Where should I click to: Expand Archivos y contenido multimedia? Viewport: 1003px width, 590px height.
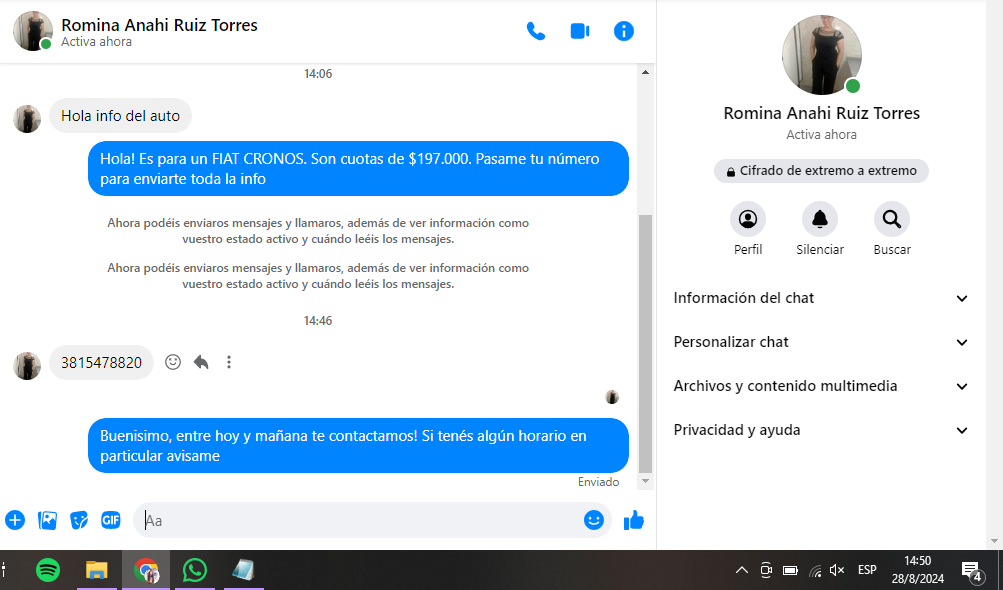(821, 386)
